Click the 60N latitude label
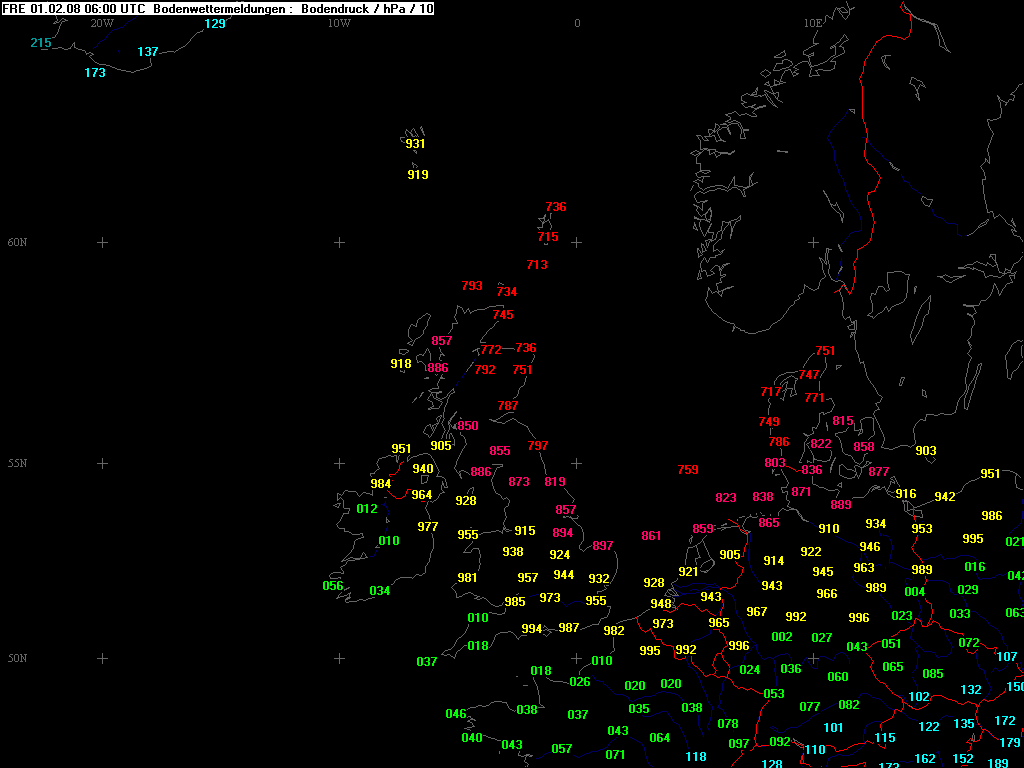 click(18, 243)
